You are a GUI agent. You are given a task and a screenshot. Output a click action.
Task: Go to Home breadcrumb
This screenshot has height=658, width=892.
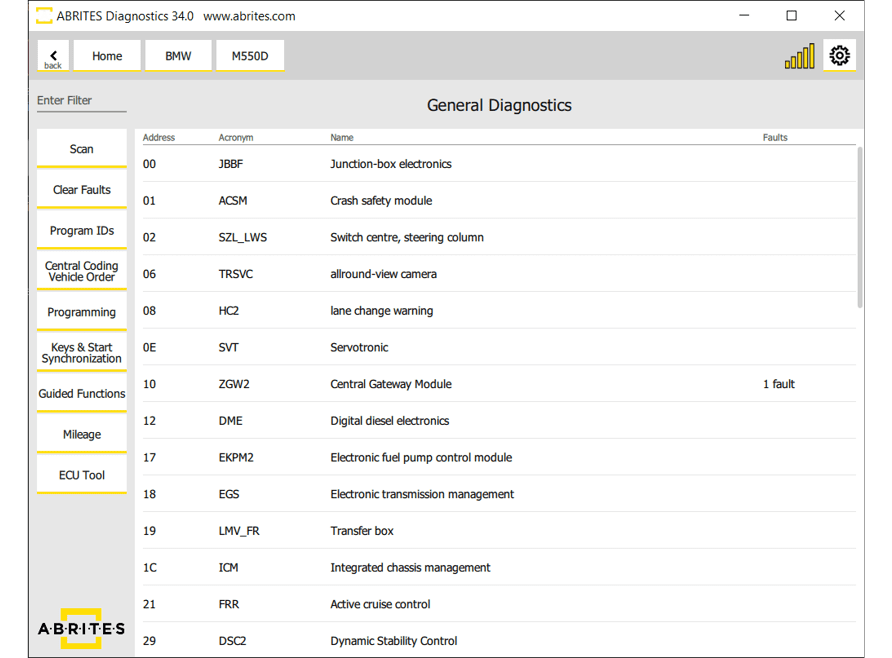point(107,56)
